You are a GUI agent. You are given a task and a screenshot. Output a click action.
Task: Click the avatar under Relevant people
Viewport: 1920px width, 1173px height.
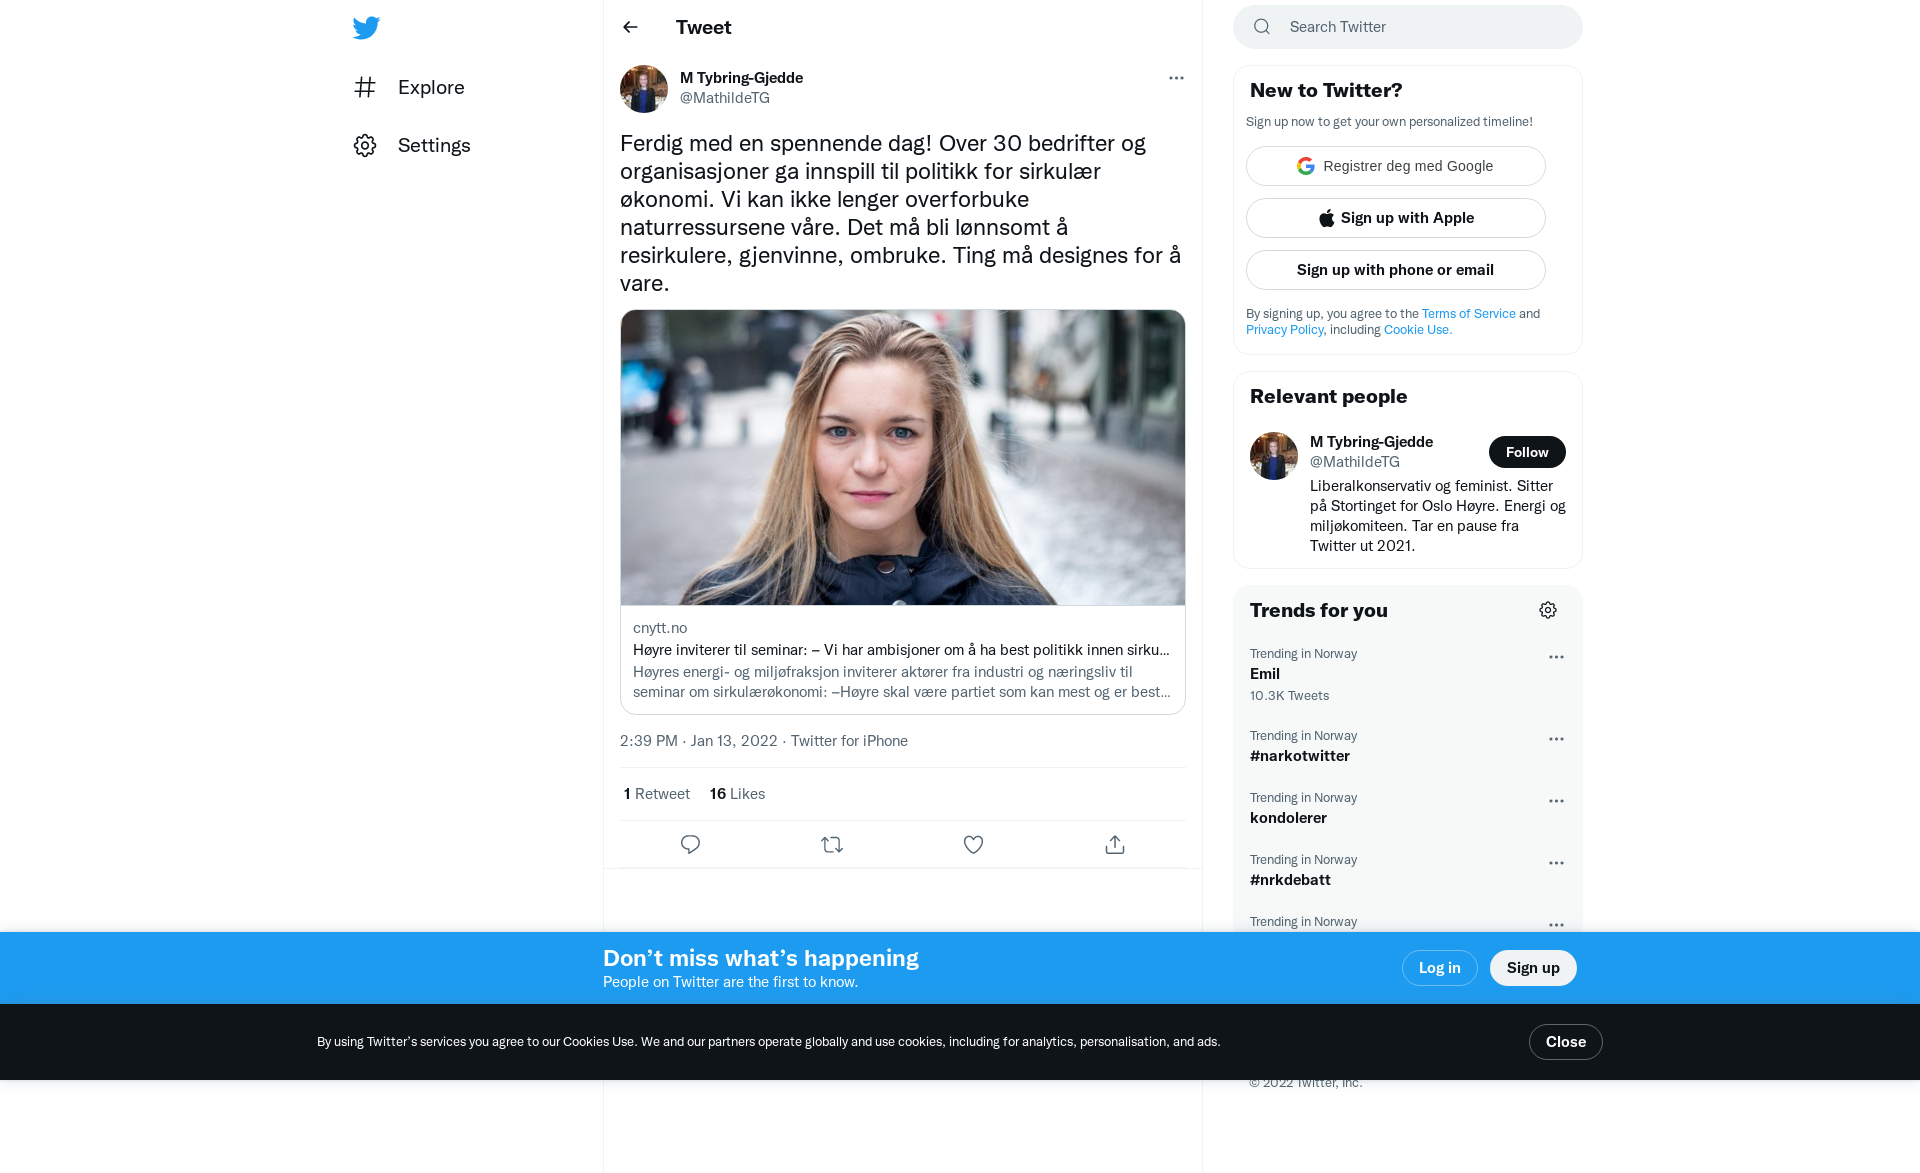tap(1274, 456)
